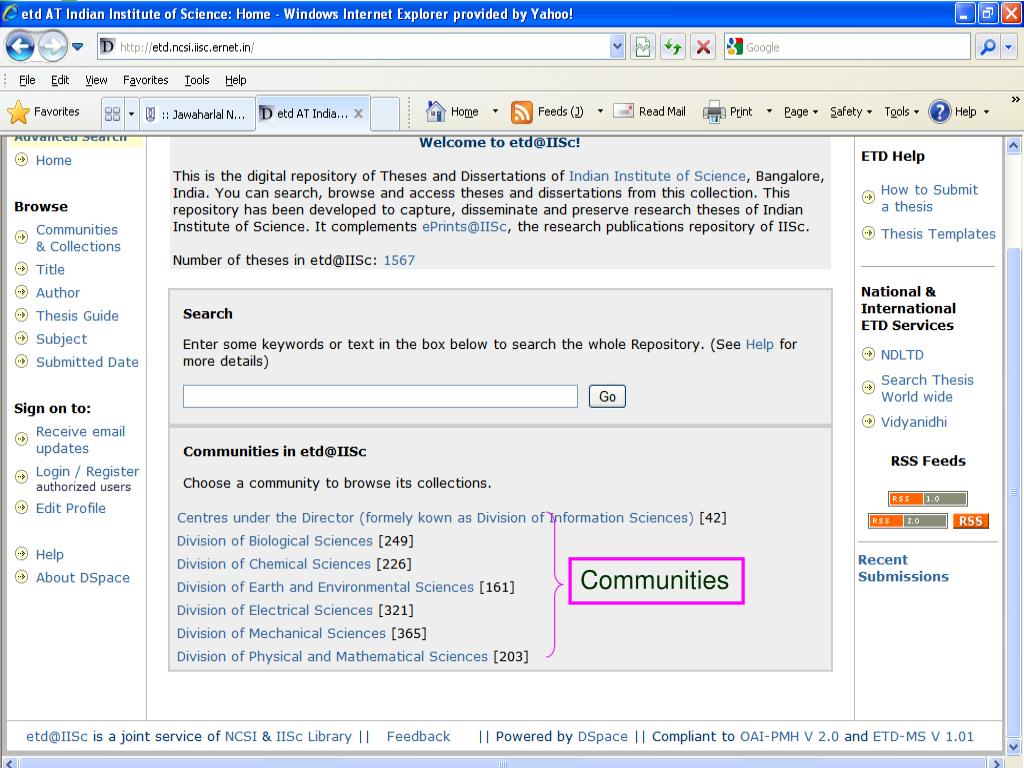Click the magnifier search button
This screenshot has height=768, width=1024.
pyautogui.click(x=987, y=47)
